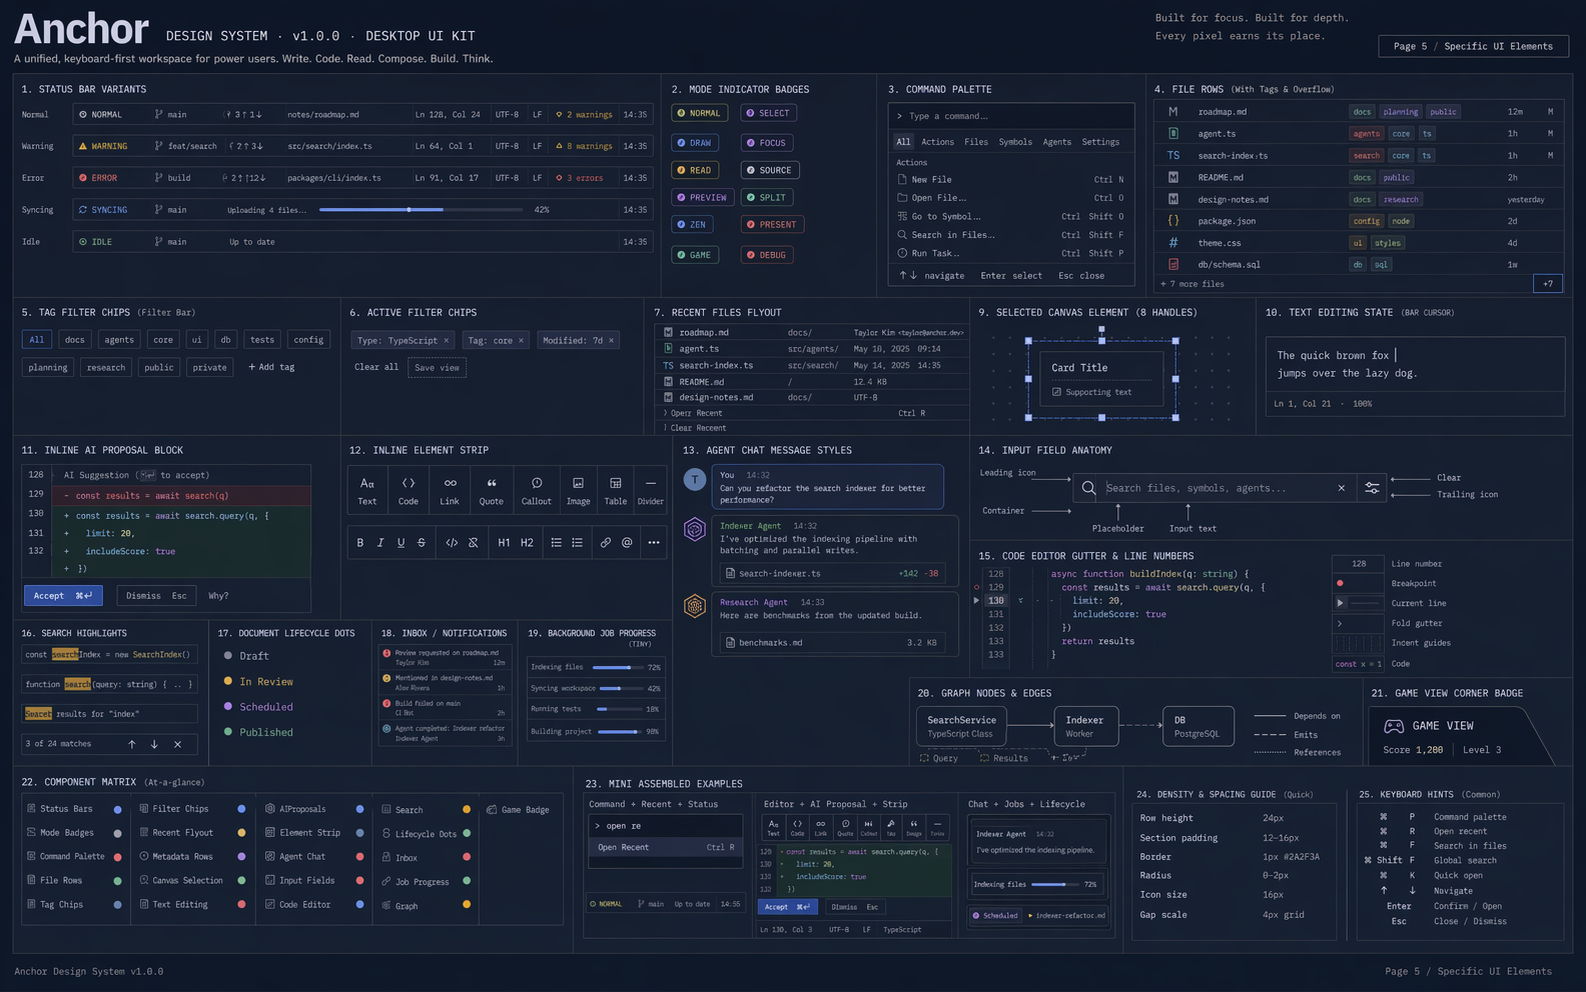Adjust the Syncing upload progress slider
The width and height of the screenshot is (1586, 992).
(x=420, y=210)
